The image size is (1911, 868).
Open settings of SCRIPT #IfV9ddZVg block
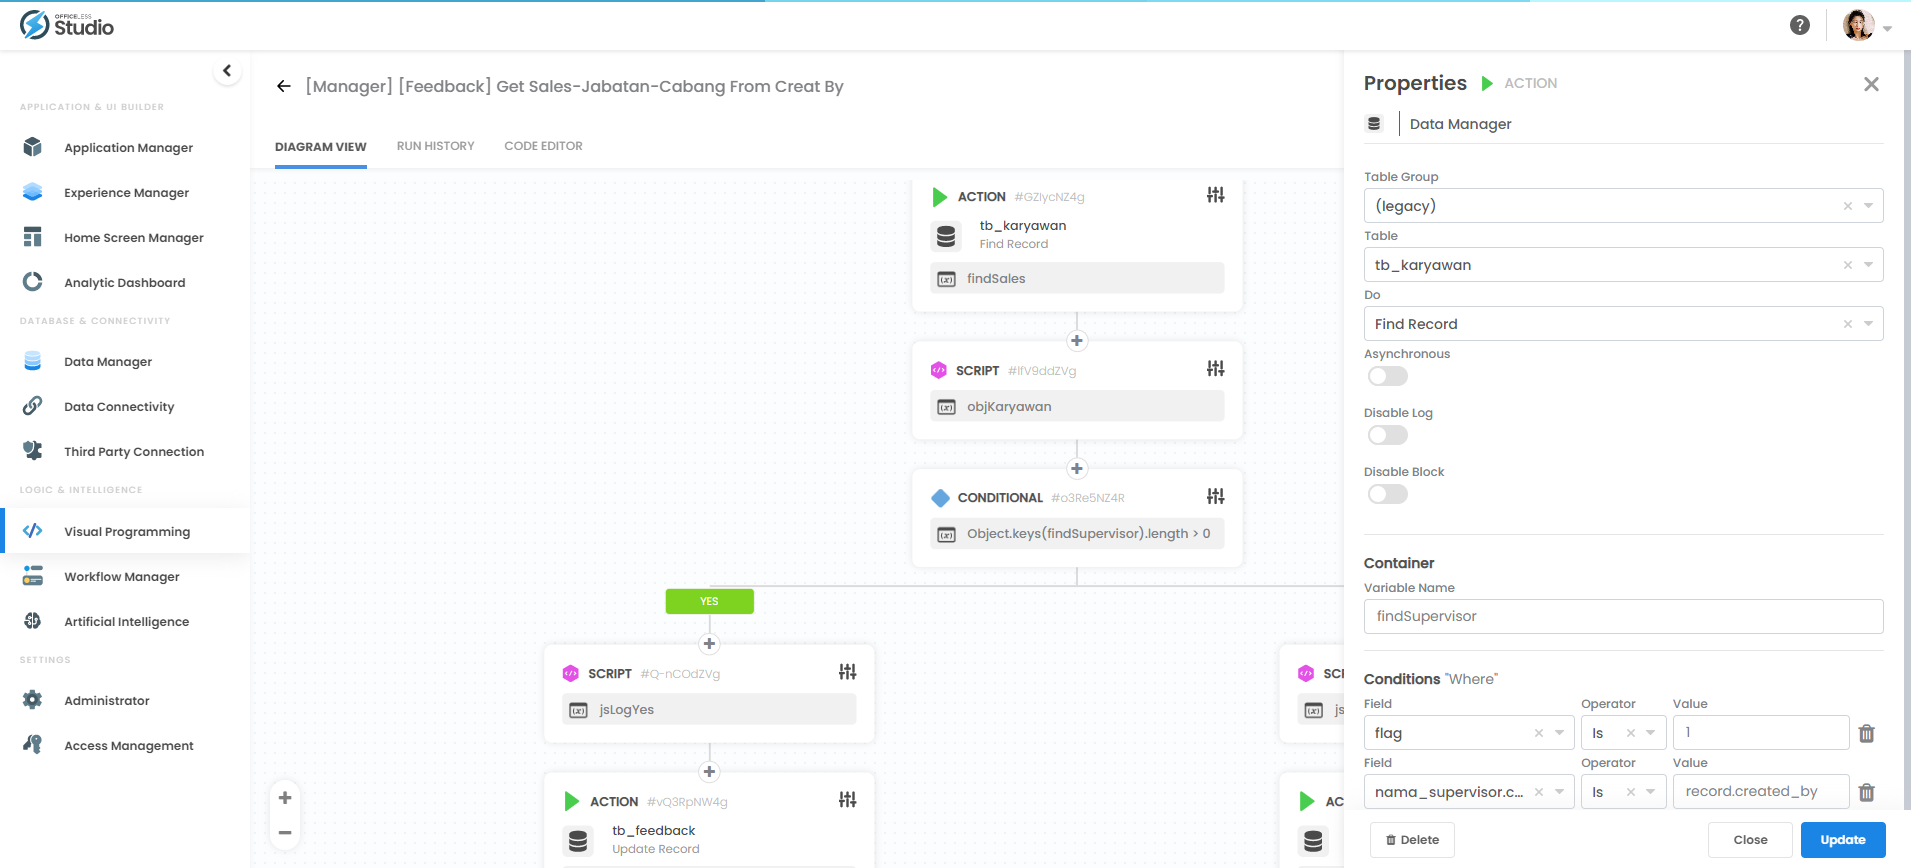point(1215,369)
